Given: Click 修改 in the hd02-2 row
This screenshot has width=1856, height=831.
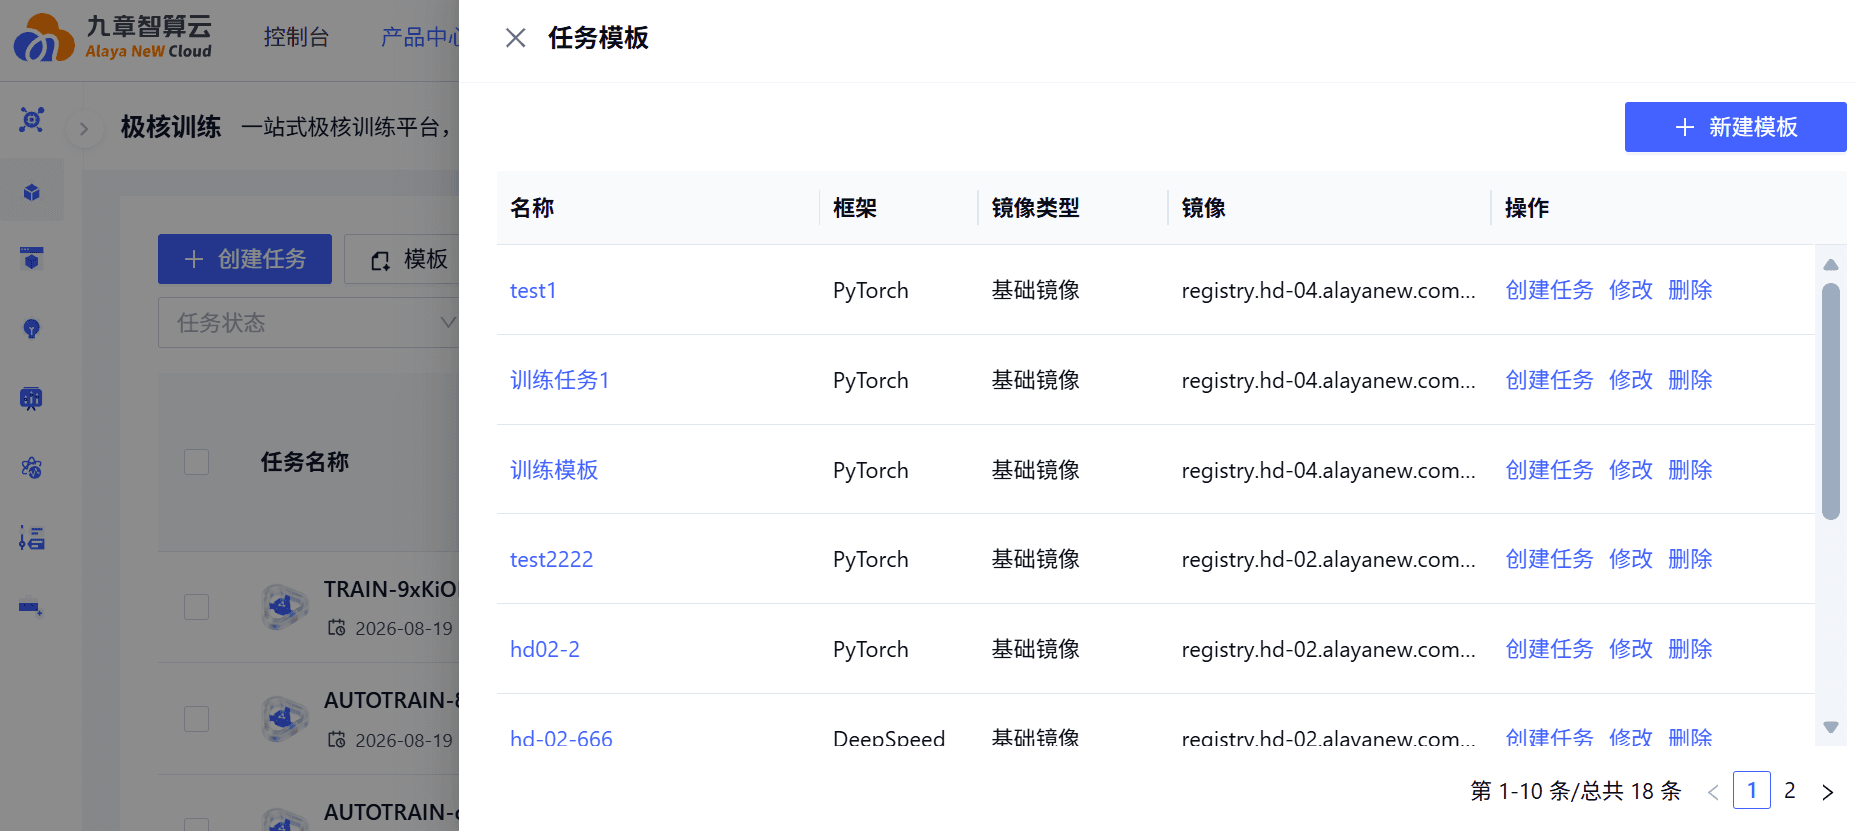Looking at the screenshot, I should click(1631, 650).
